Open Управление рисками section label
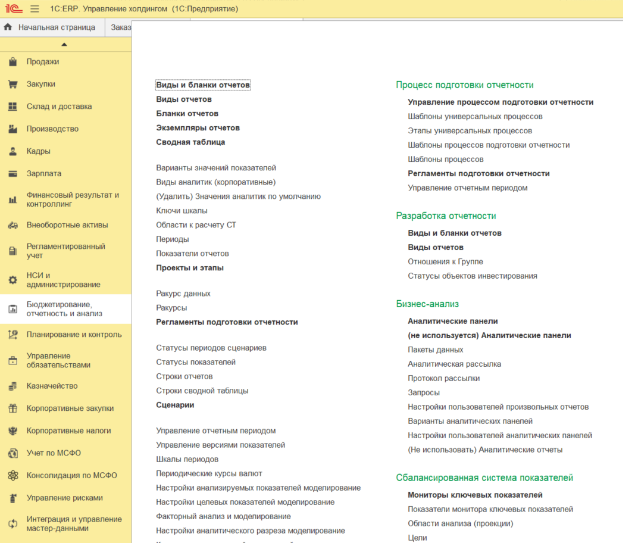This screenshot has width=624, height=544. [65, 498]
